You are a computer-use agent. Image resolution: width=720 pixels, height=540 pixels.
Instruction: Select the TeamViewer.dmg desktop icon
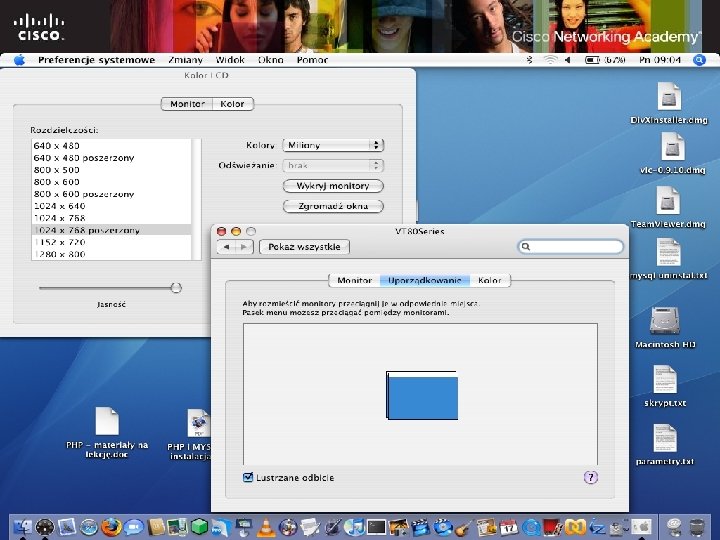pyautogui.click(x=668, y=203)
